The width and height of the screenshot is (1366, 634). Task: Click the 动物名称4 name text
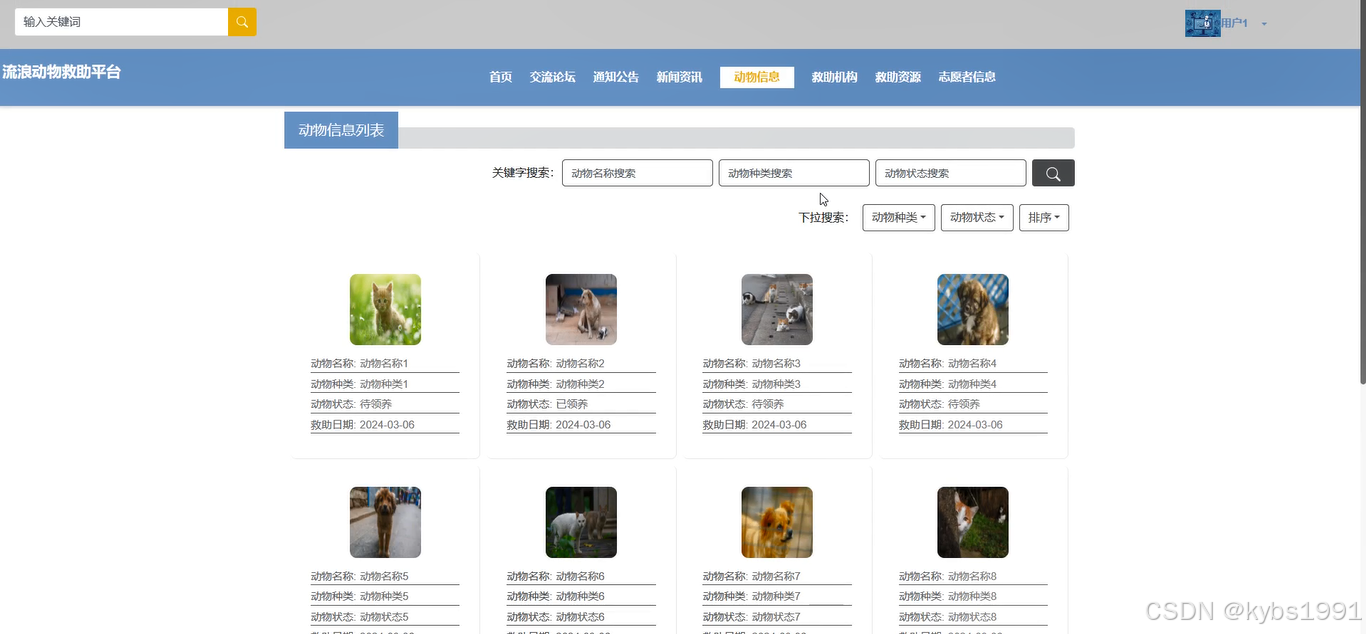click(972, 364)
